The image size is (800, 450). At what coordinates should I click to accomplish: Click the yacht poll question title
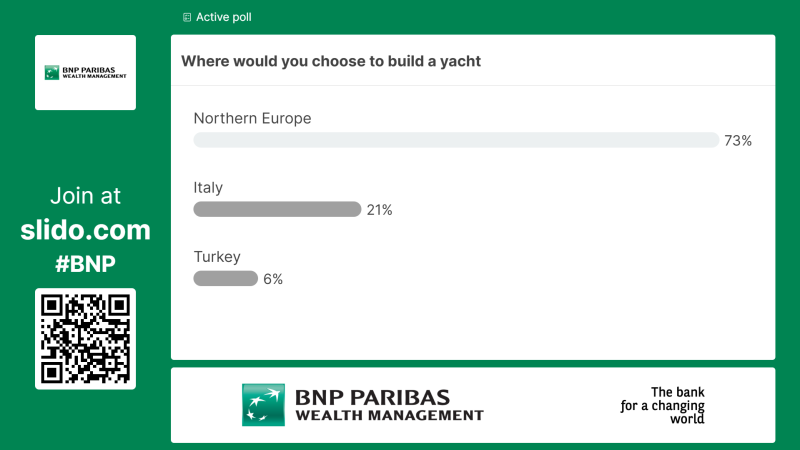pyautogui.click(x=331, y=61)
